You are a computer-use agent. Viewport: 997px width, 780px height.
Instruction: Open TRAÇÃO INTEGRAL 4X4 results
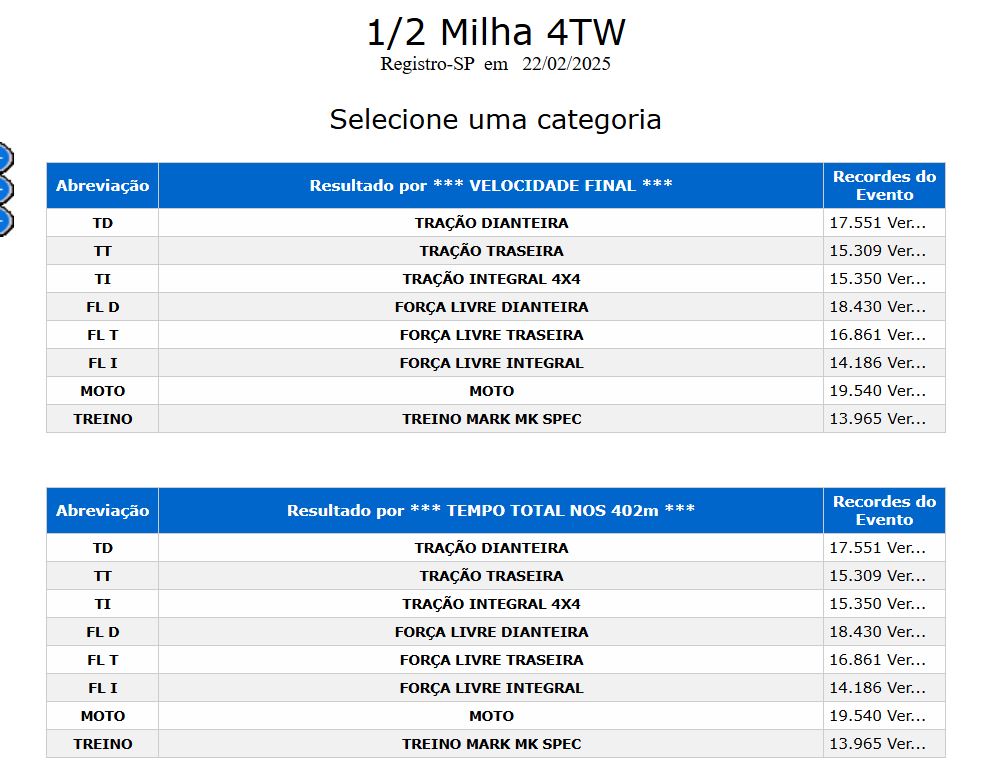pos(491,279)
